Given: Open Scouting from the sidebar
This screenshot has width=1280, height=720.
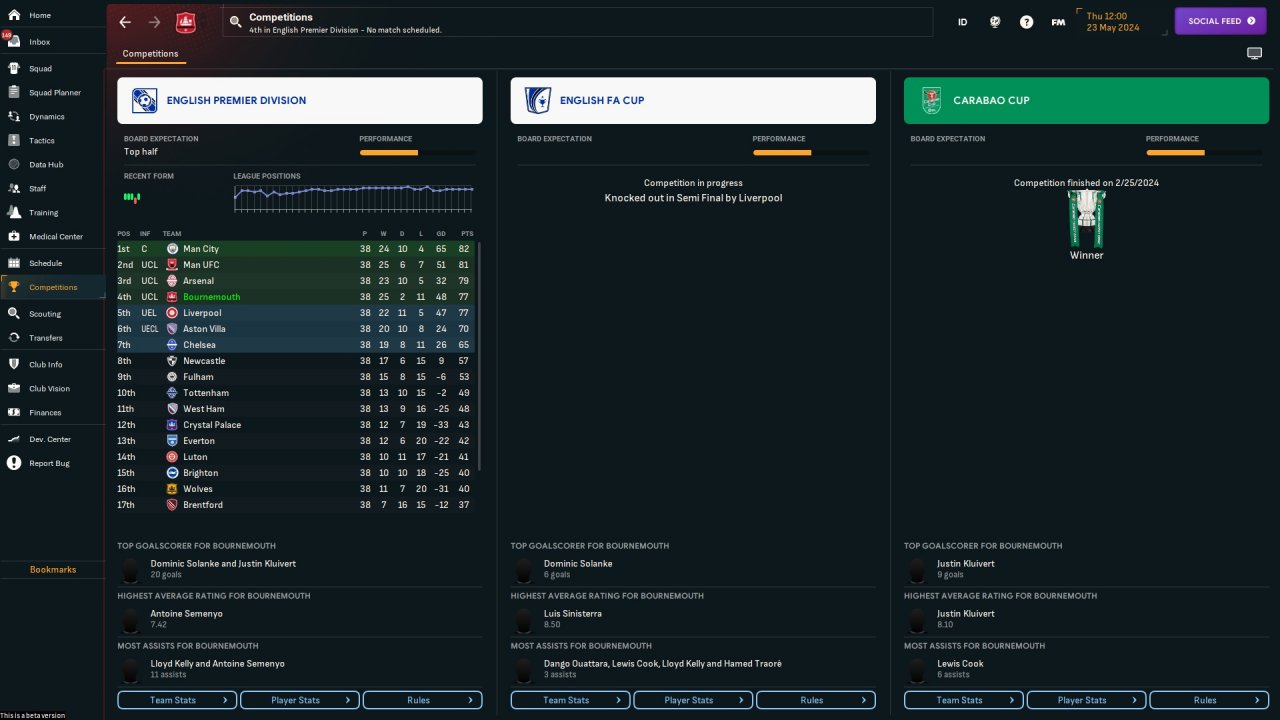Looking at the screenshot, I should pos(45,314).
